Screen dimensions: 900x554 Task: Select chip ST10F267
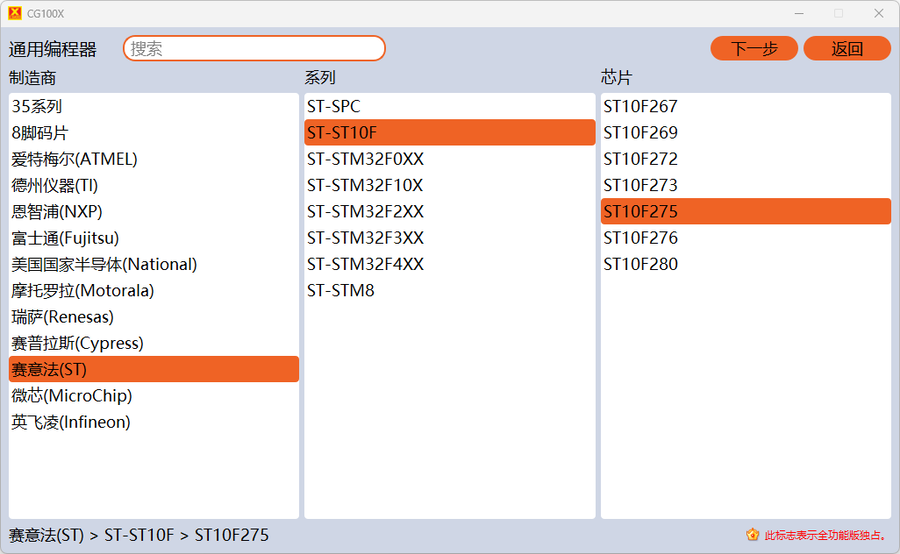(640, 106)
